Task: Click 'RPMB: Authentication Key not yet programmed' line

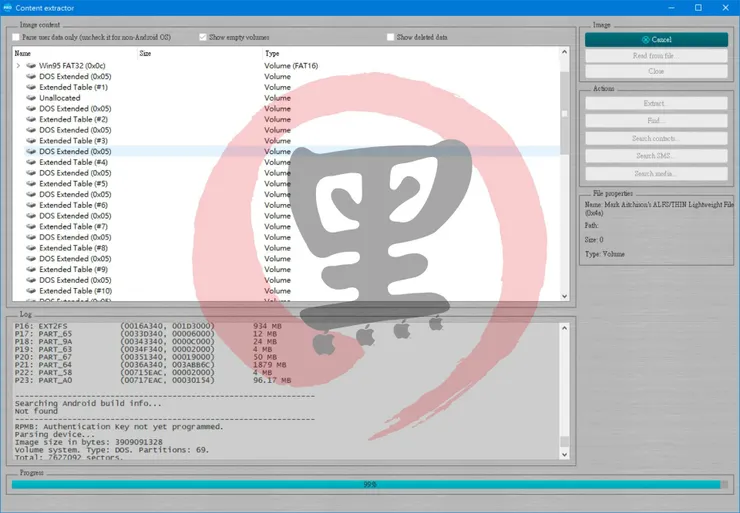Action: coord(119,427)
